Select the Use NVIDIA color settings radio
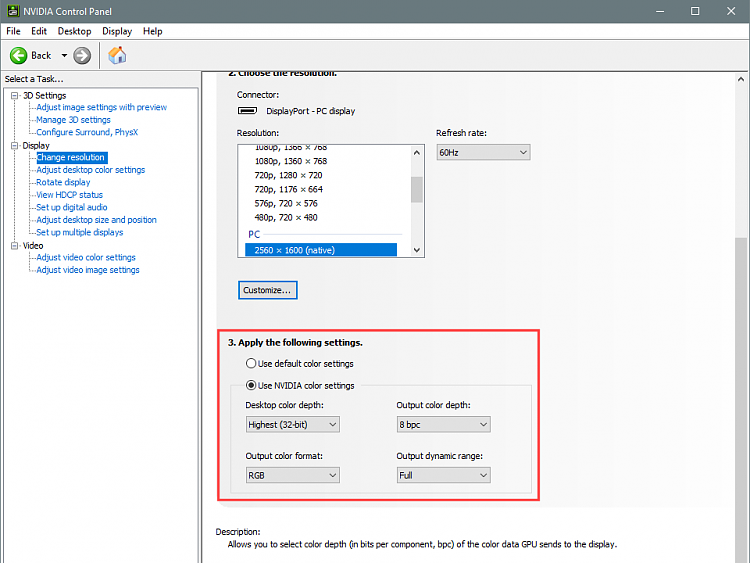This screenshot has width=750, height=563. 251,385
